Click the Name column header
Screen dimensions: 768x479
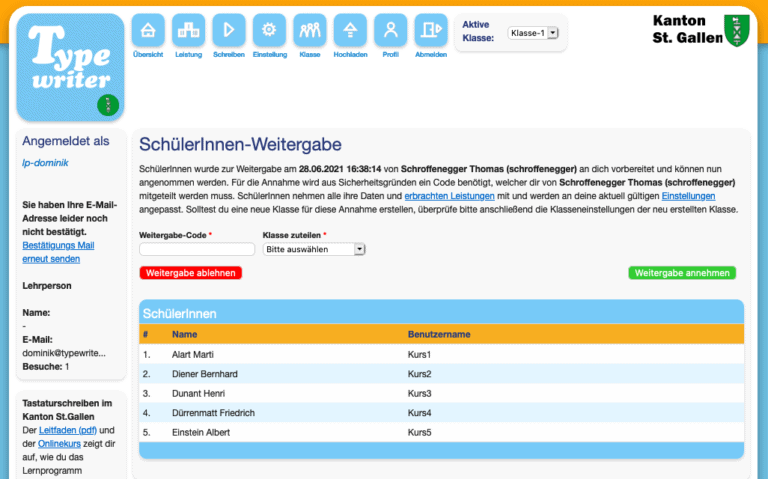point(185,335)
